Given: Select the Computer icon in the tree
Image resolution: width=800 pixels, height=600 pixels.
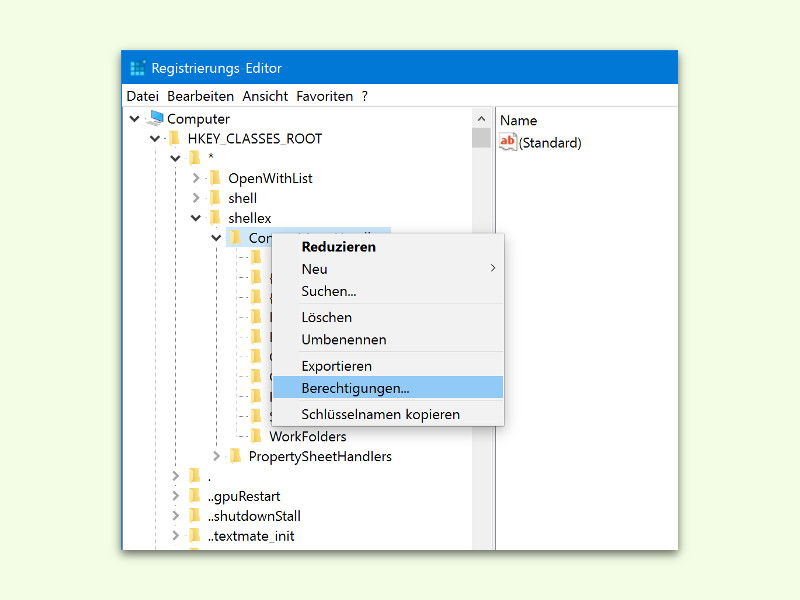Looking at the screenshot, I should [x=155, y=118].
